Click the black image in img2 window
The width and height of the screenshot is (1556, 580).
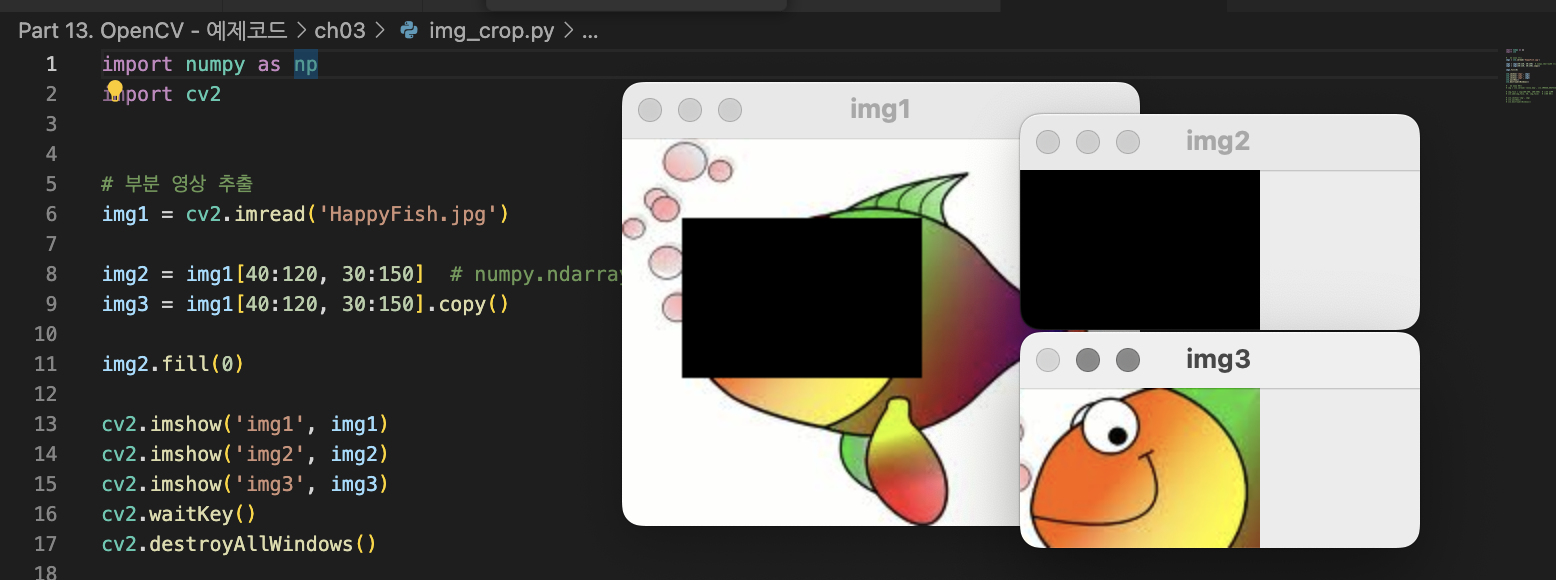point(1140,250)
